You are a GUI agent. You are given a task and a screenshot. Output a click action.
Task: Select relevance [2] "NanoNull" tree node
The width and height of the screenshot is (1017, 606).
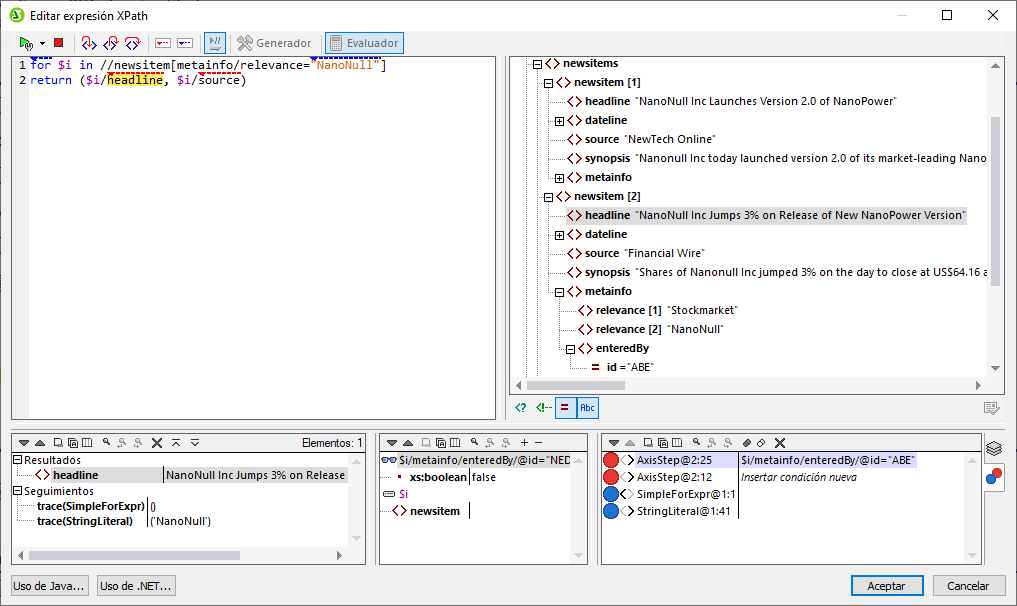[659, 329]
